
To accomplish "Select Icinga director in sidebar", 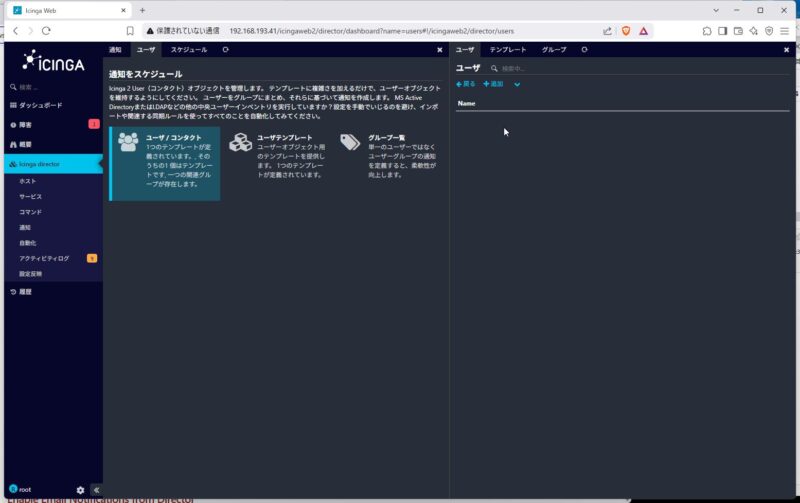I will coord(53,164).
